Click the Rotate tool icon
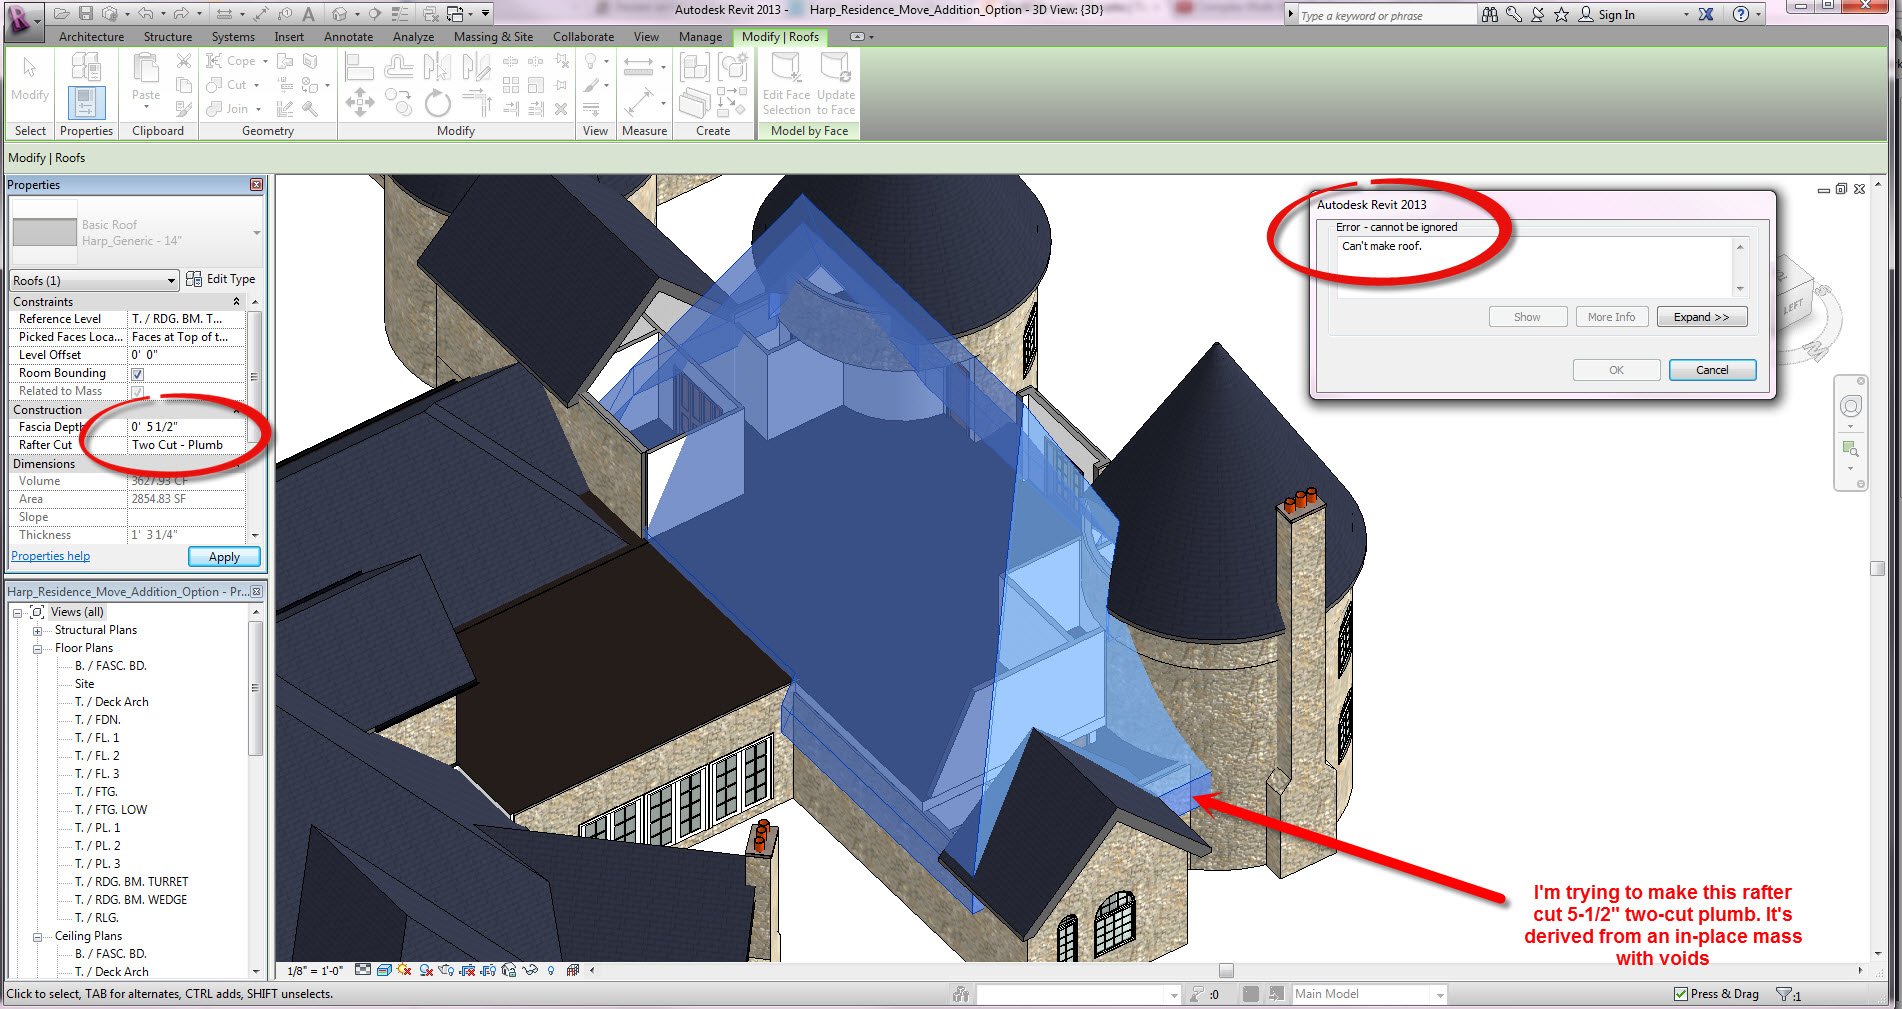The width and height of the screenshot is (1902, 1009). click(437, 102)
